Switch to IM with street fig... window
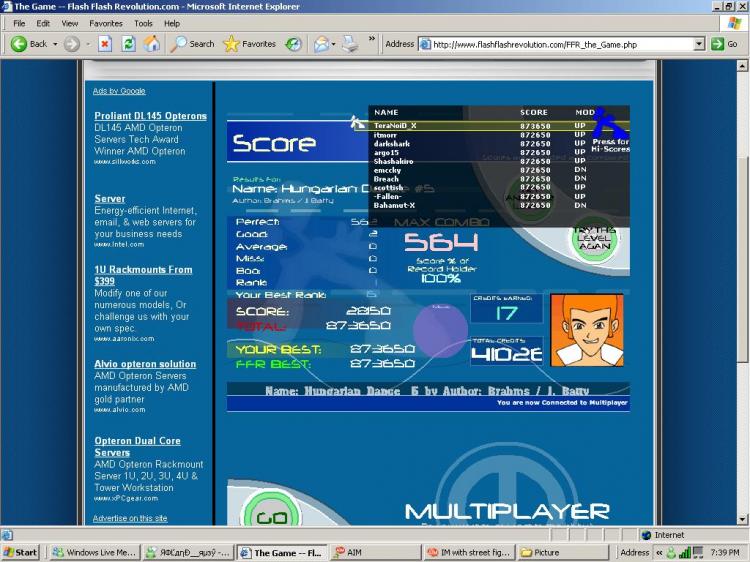Viewport: 750px width, 562px height. point(469,552)
